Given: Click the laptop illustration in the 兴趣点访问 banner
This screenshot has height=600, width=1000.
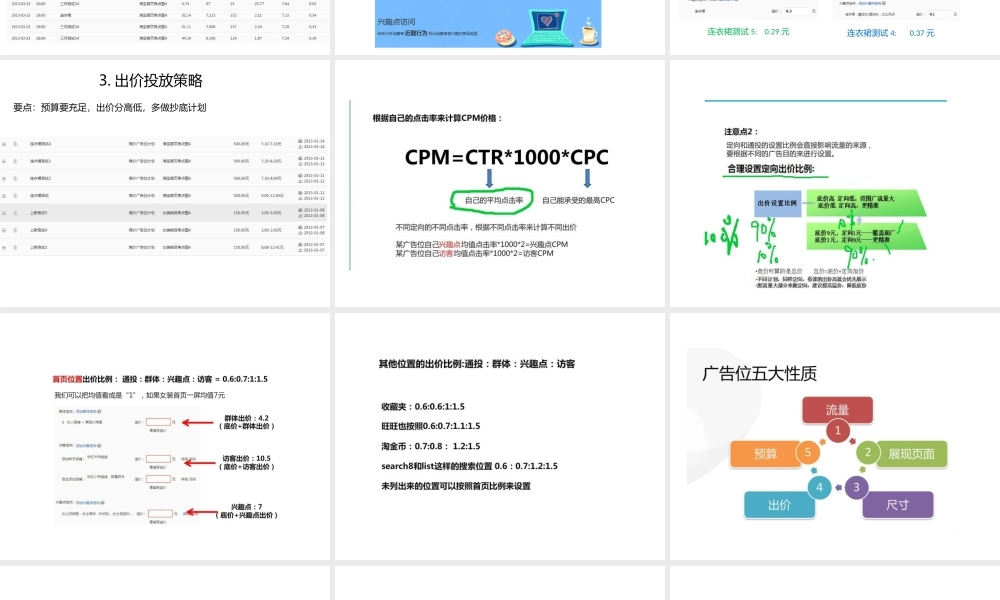Looking at the screenshot, I should pos(547,28).
